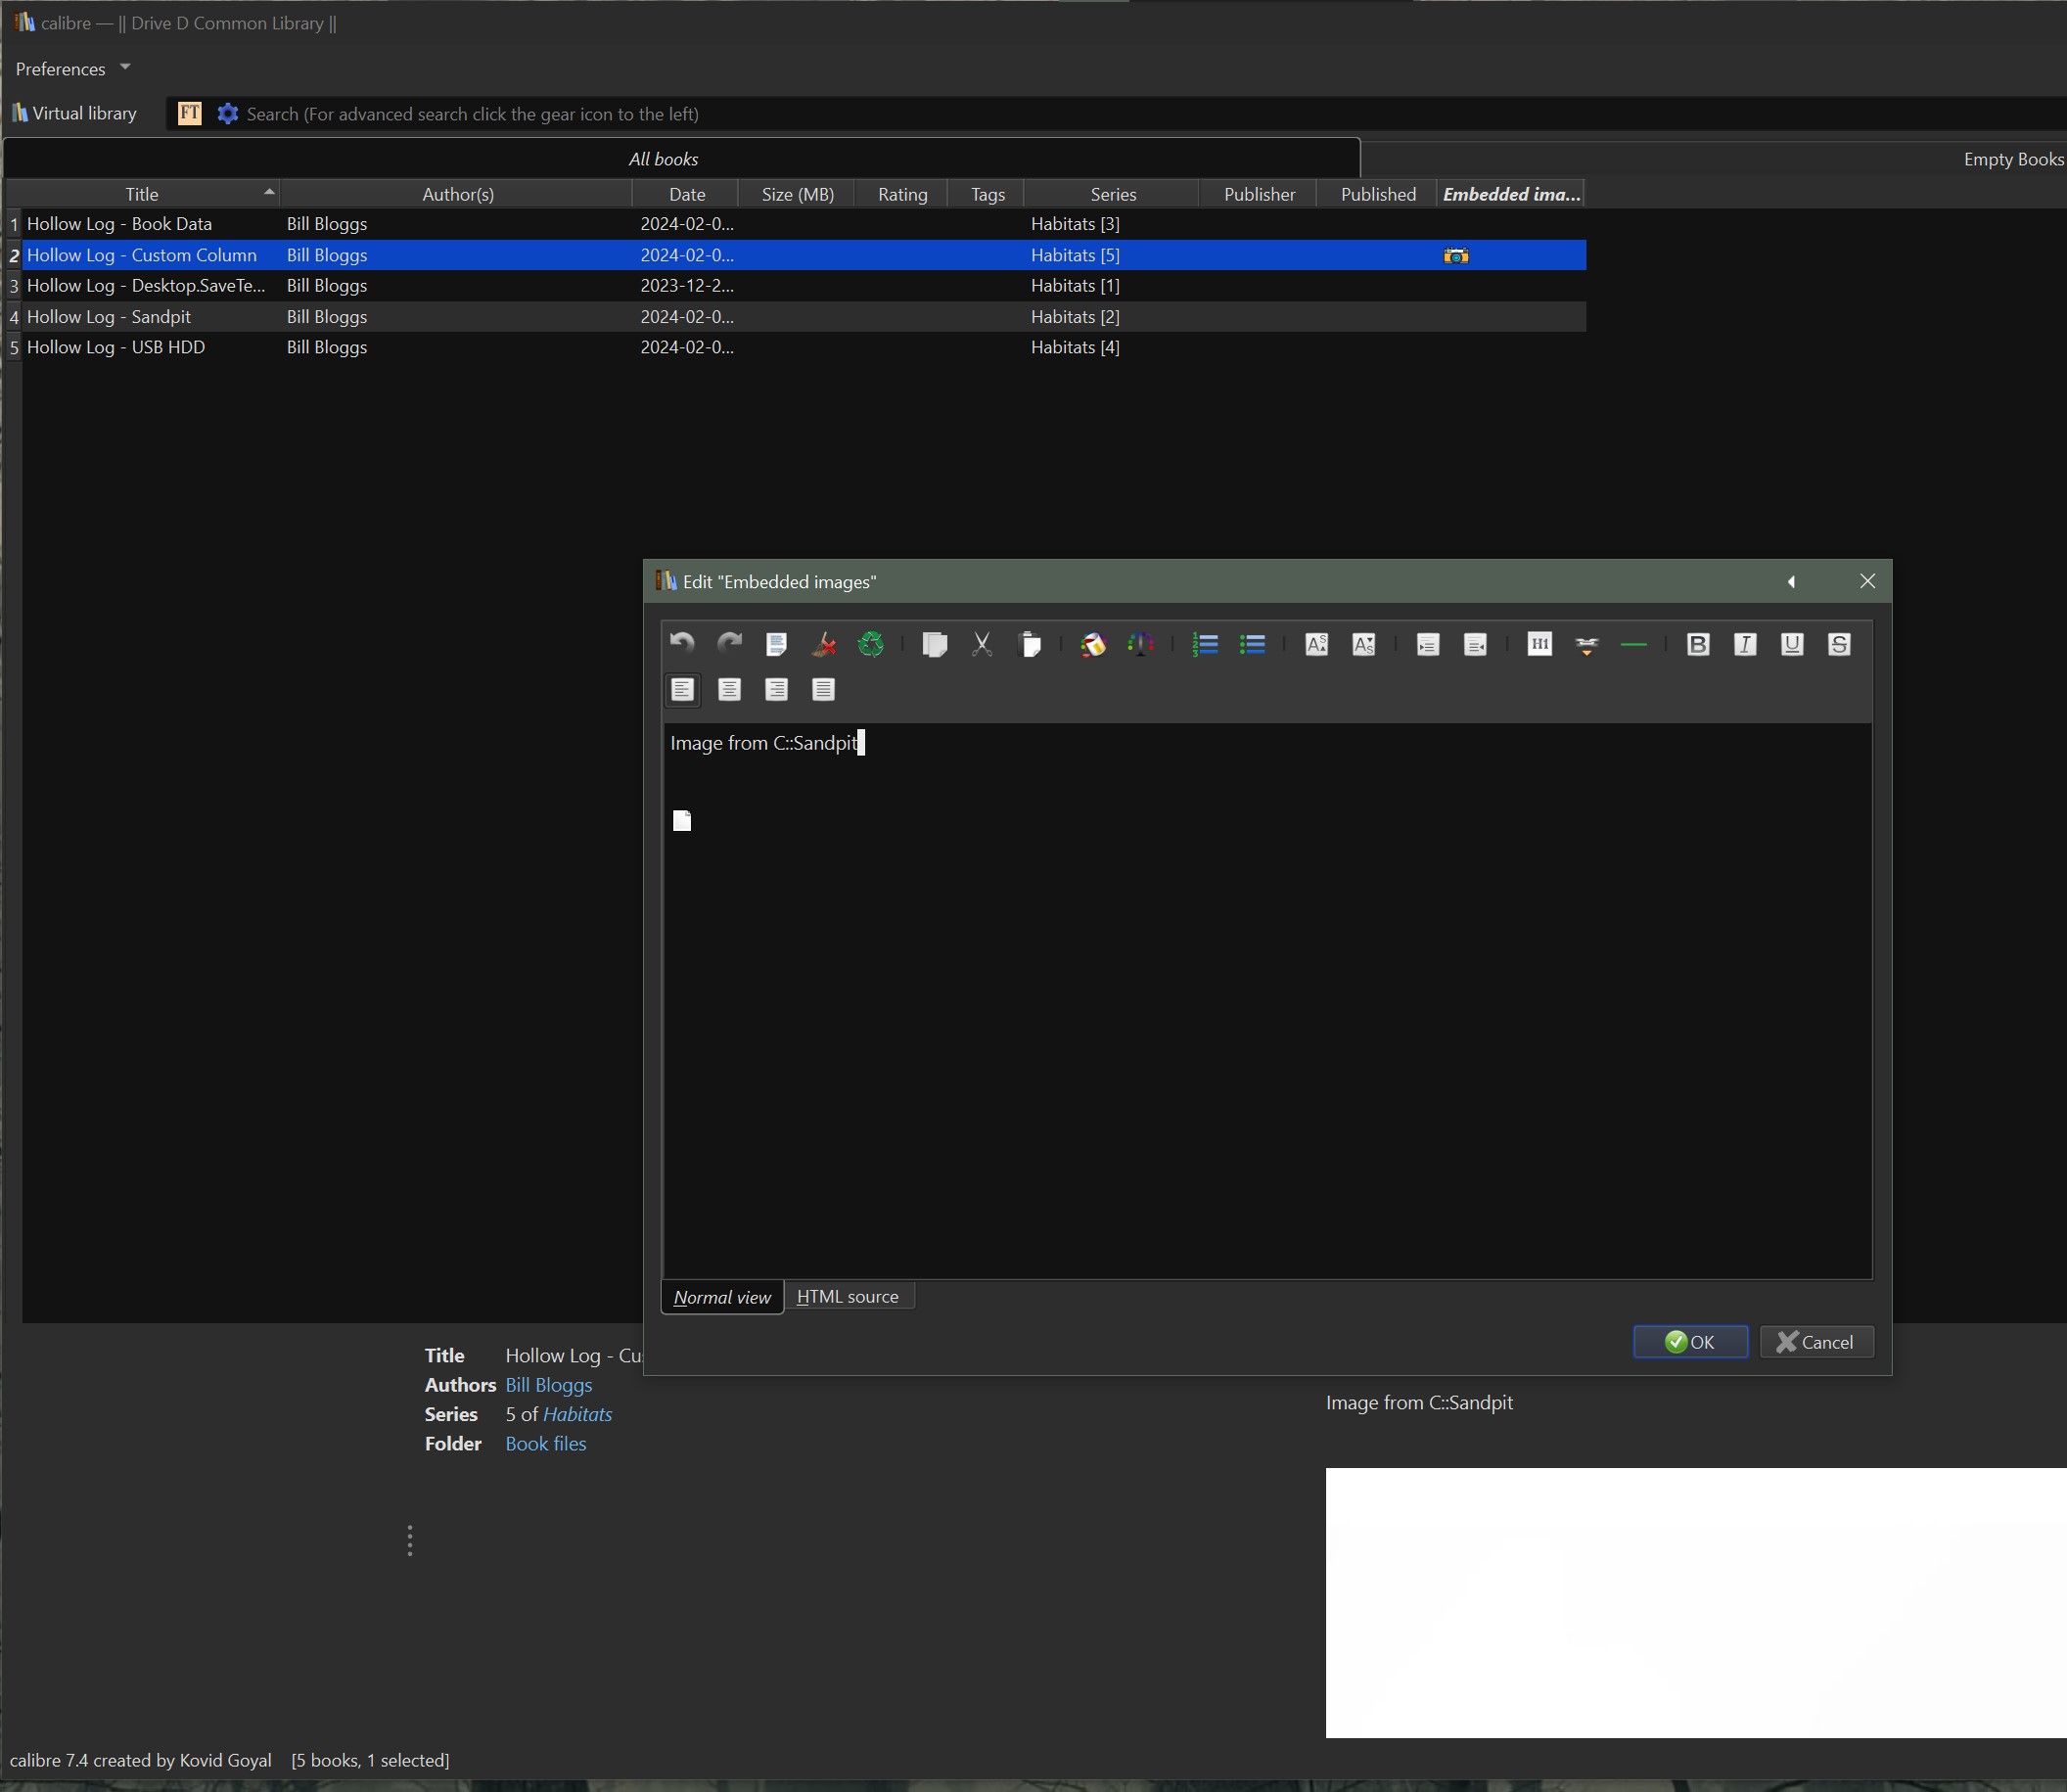
Task: Open the H1 heading style dropdown
Action: [x=1539, y=644]
